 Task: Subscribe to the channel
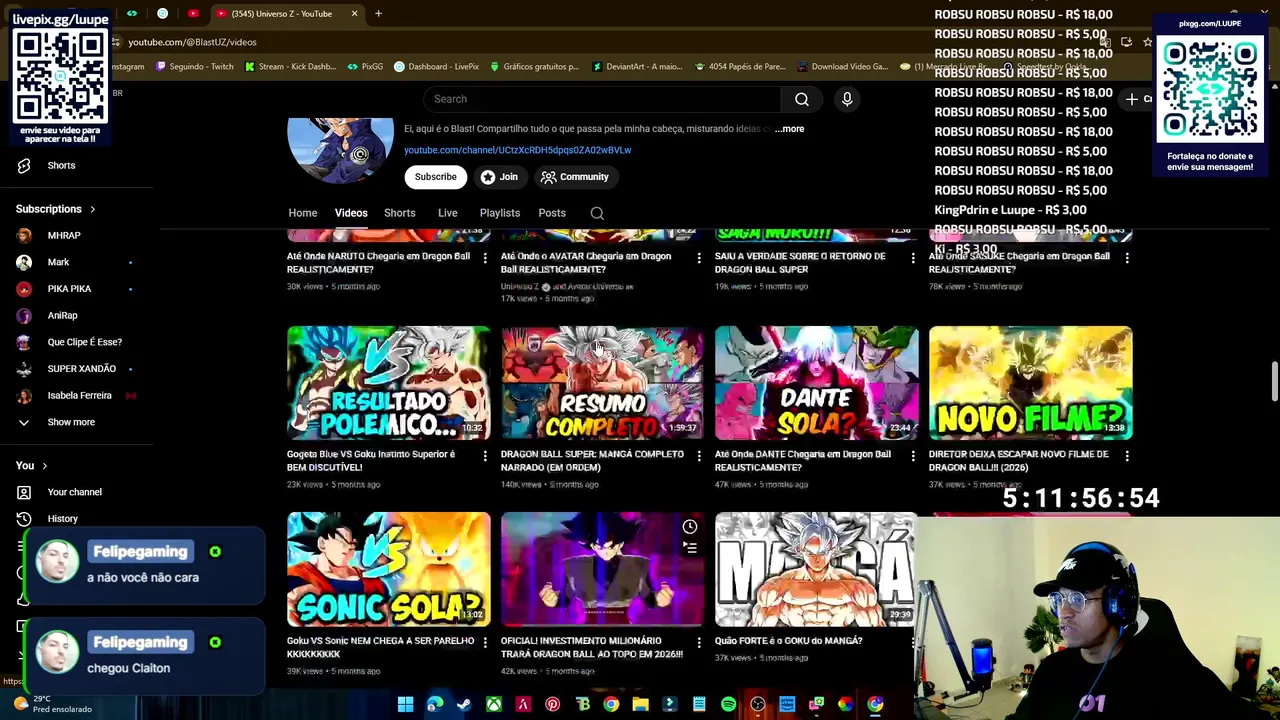click(436, 177)
